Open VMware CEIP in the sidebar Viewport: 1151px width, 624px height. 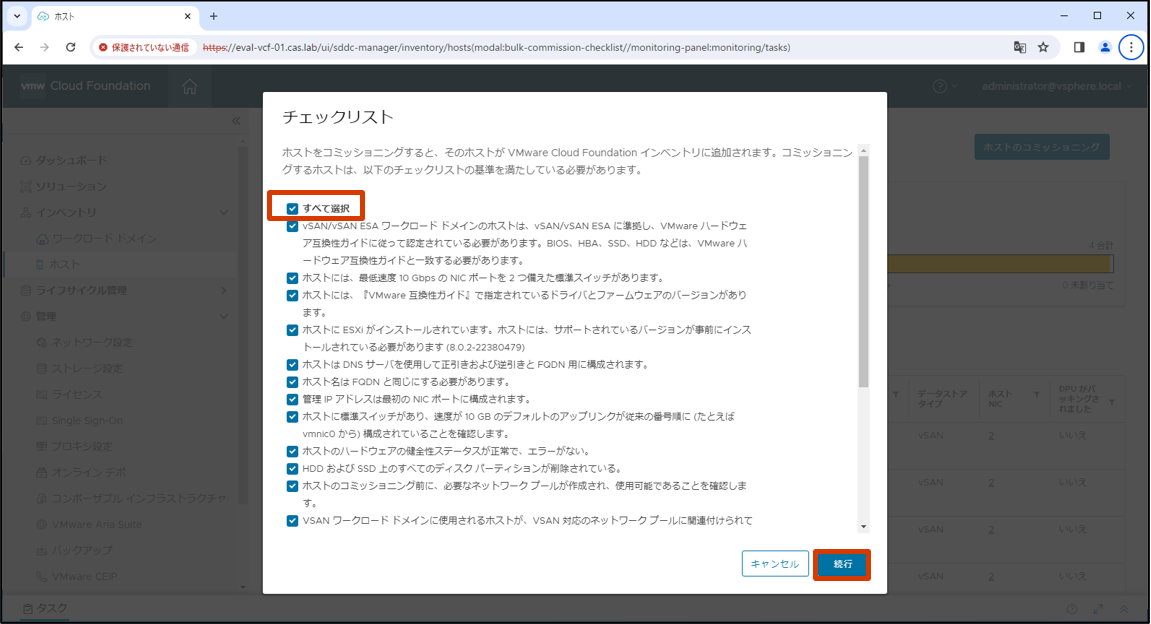click(x=84, y=577)
